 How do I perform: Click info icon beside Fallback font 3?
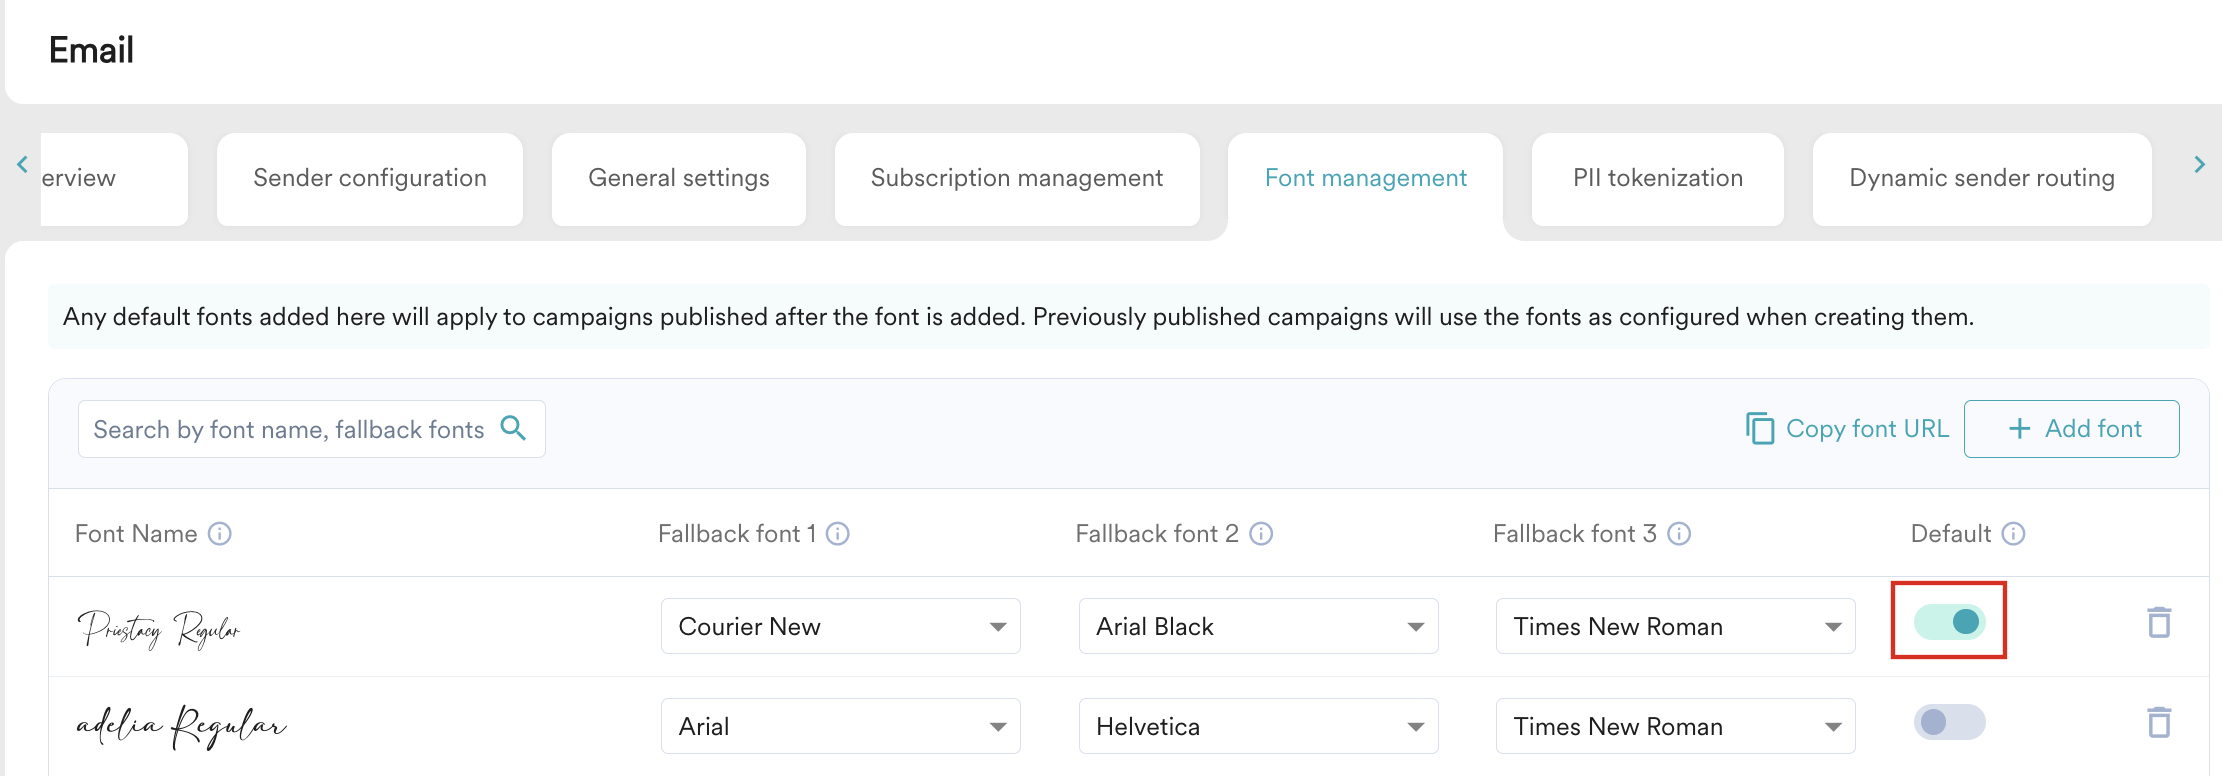(1679, 534)
